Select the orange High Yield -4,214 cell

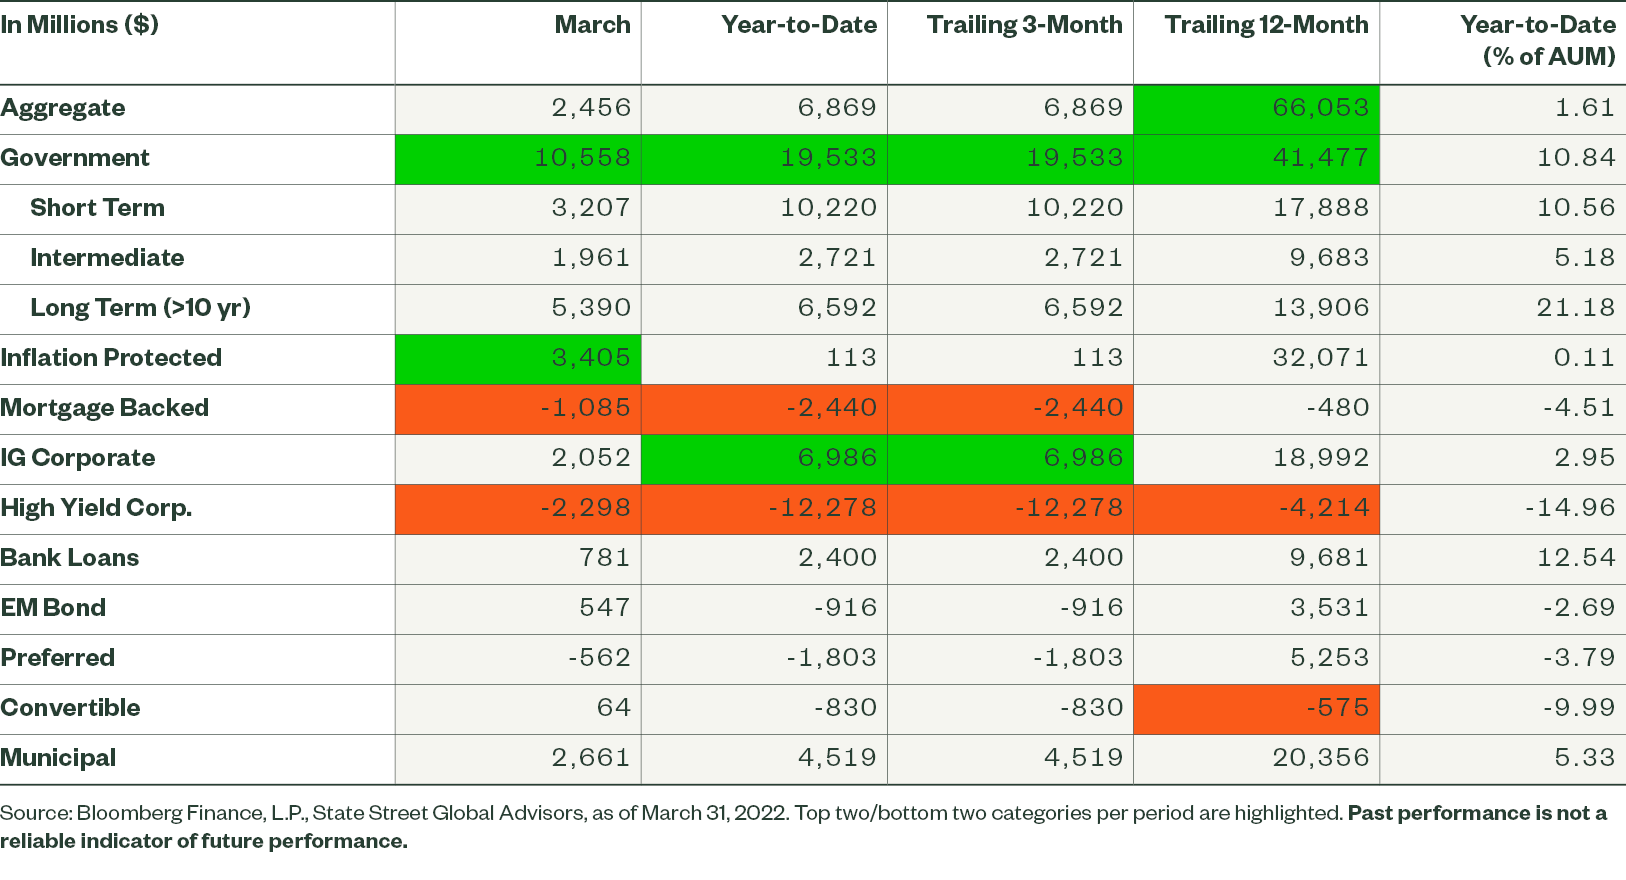(x=1323, y=508)
